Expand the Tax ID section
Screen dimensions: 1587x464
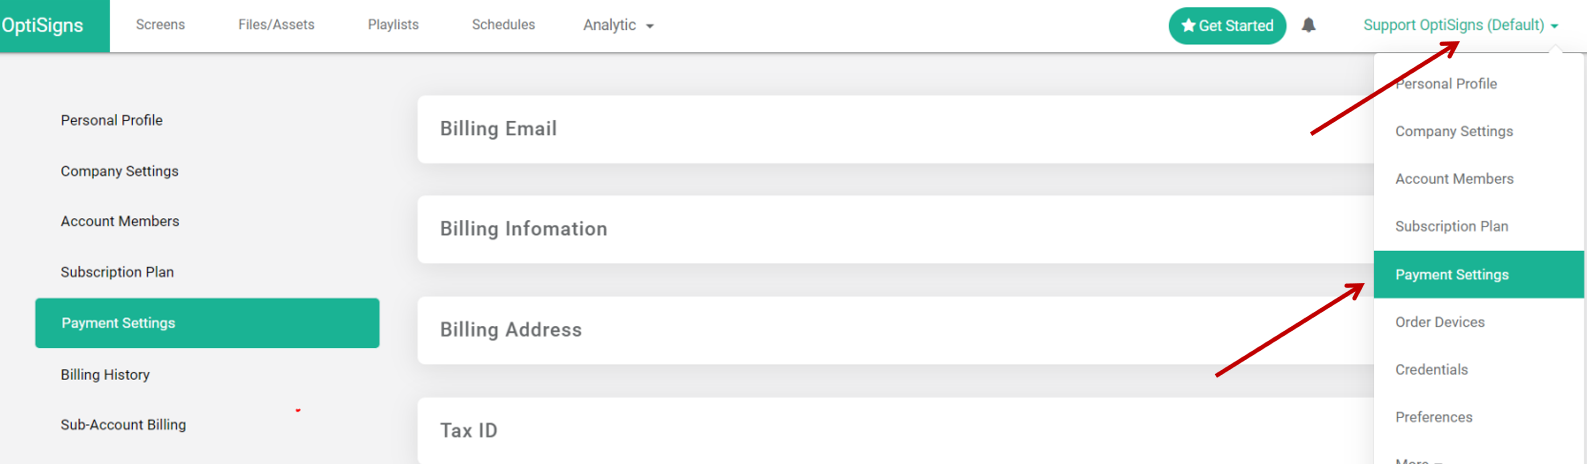(895, 431)
